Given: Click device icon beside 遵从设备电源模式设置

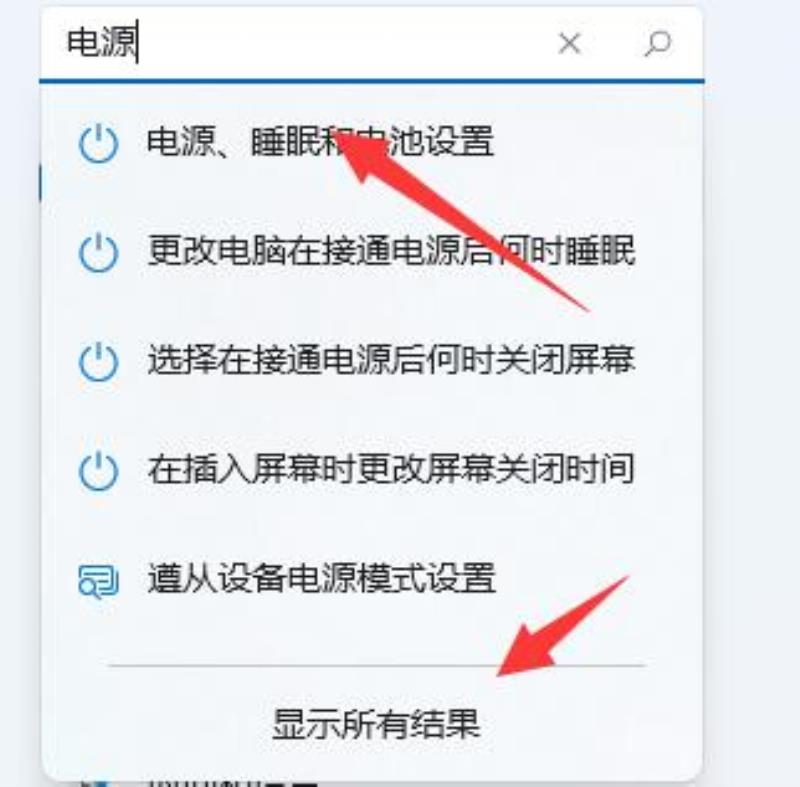Looking at the screenshot, I should pos(98,580).
